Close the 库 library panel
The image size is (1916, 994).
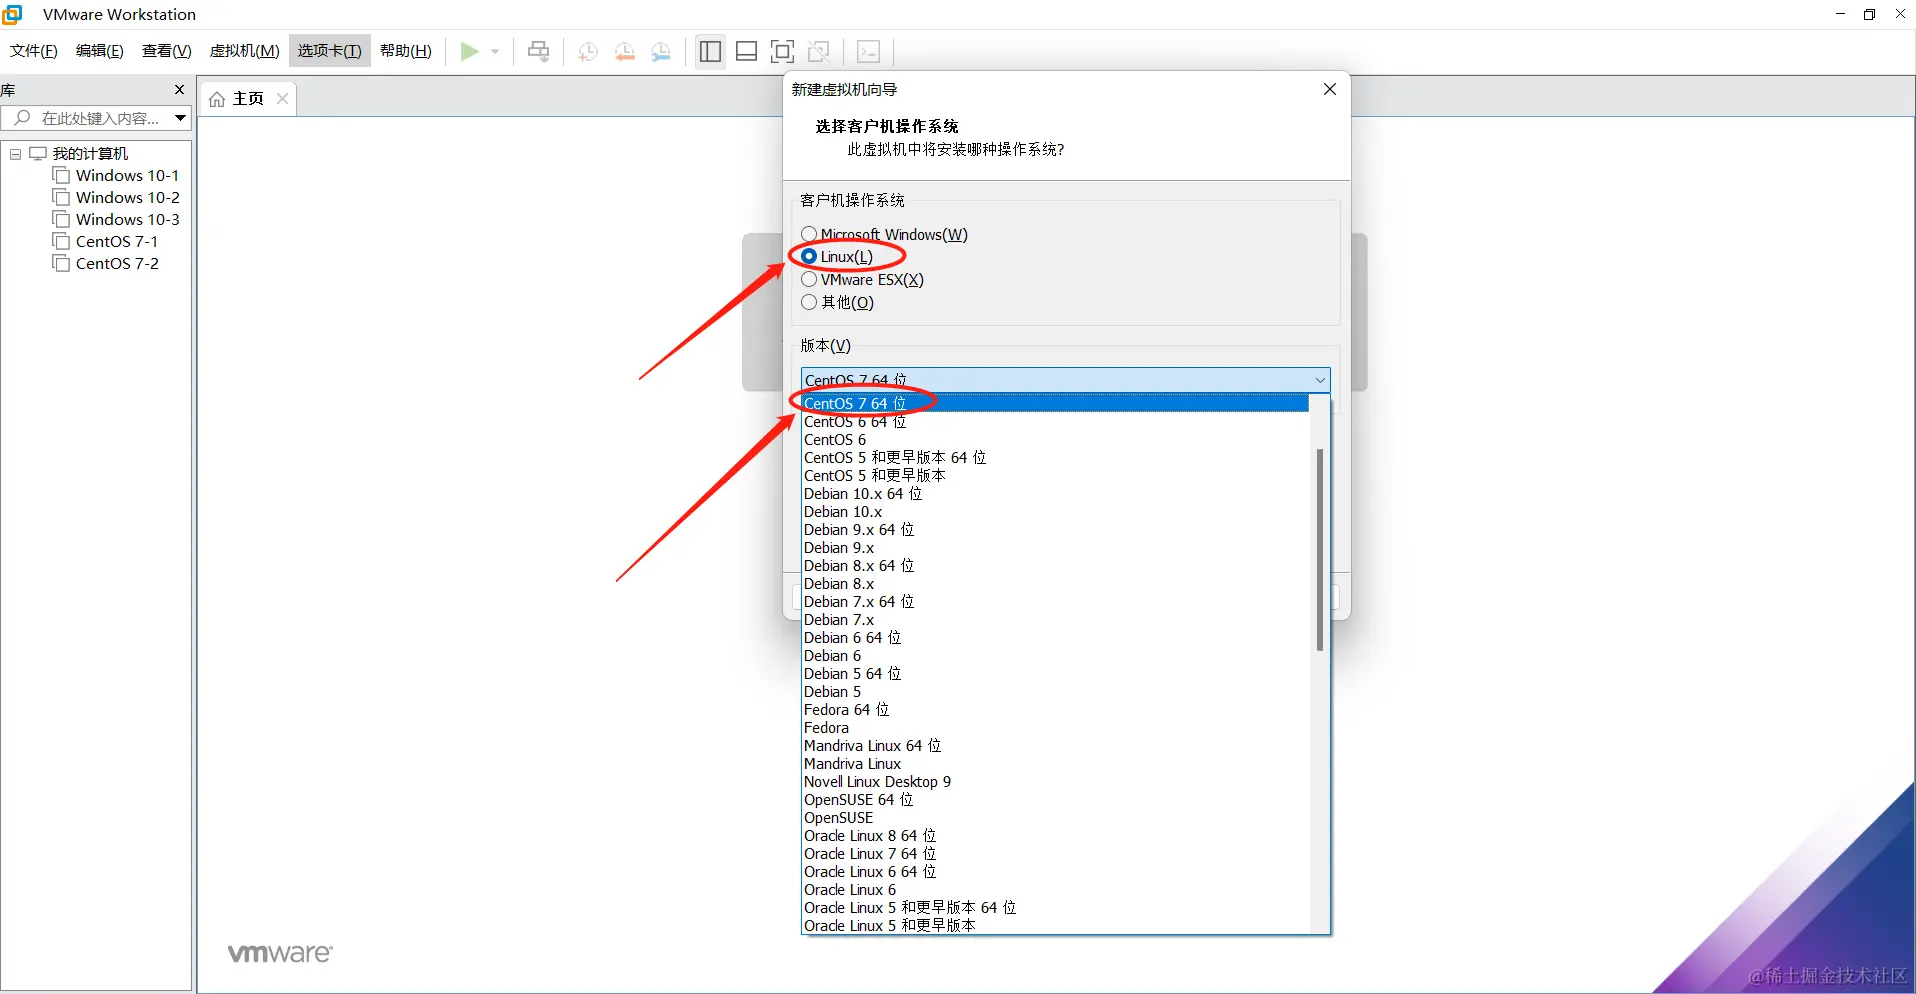pos(180,89)
